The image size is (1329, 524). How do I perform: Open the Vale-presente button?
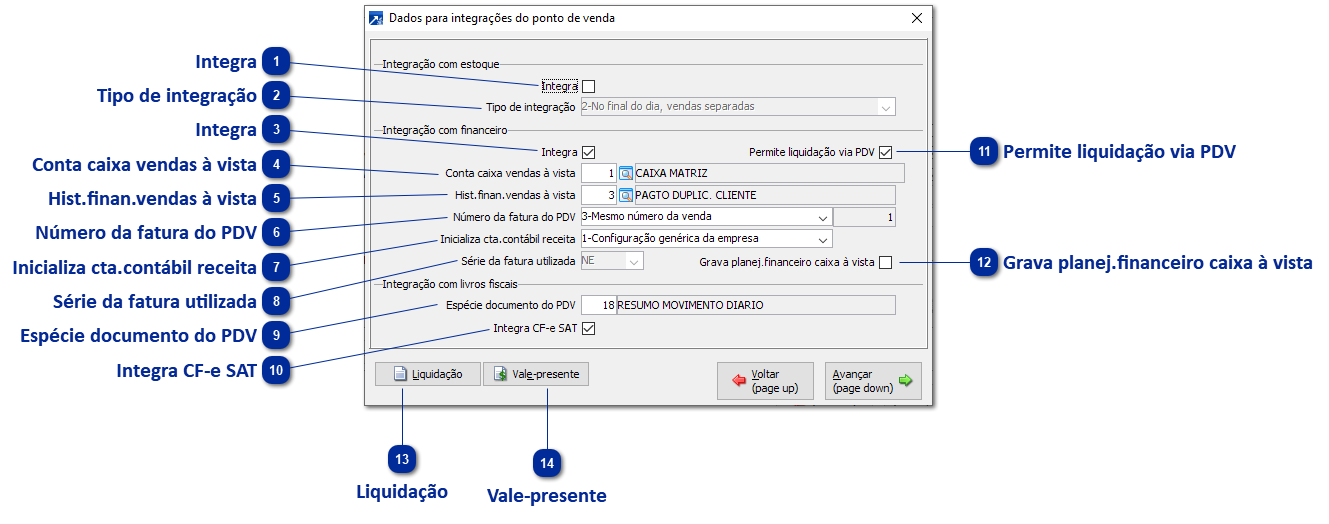click(536, 374)
